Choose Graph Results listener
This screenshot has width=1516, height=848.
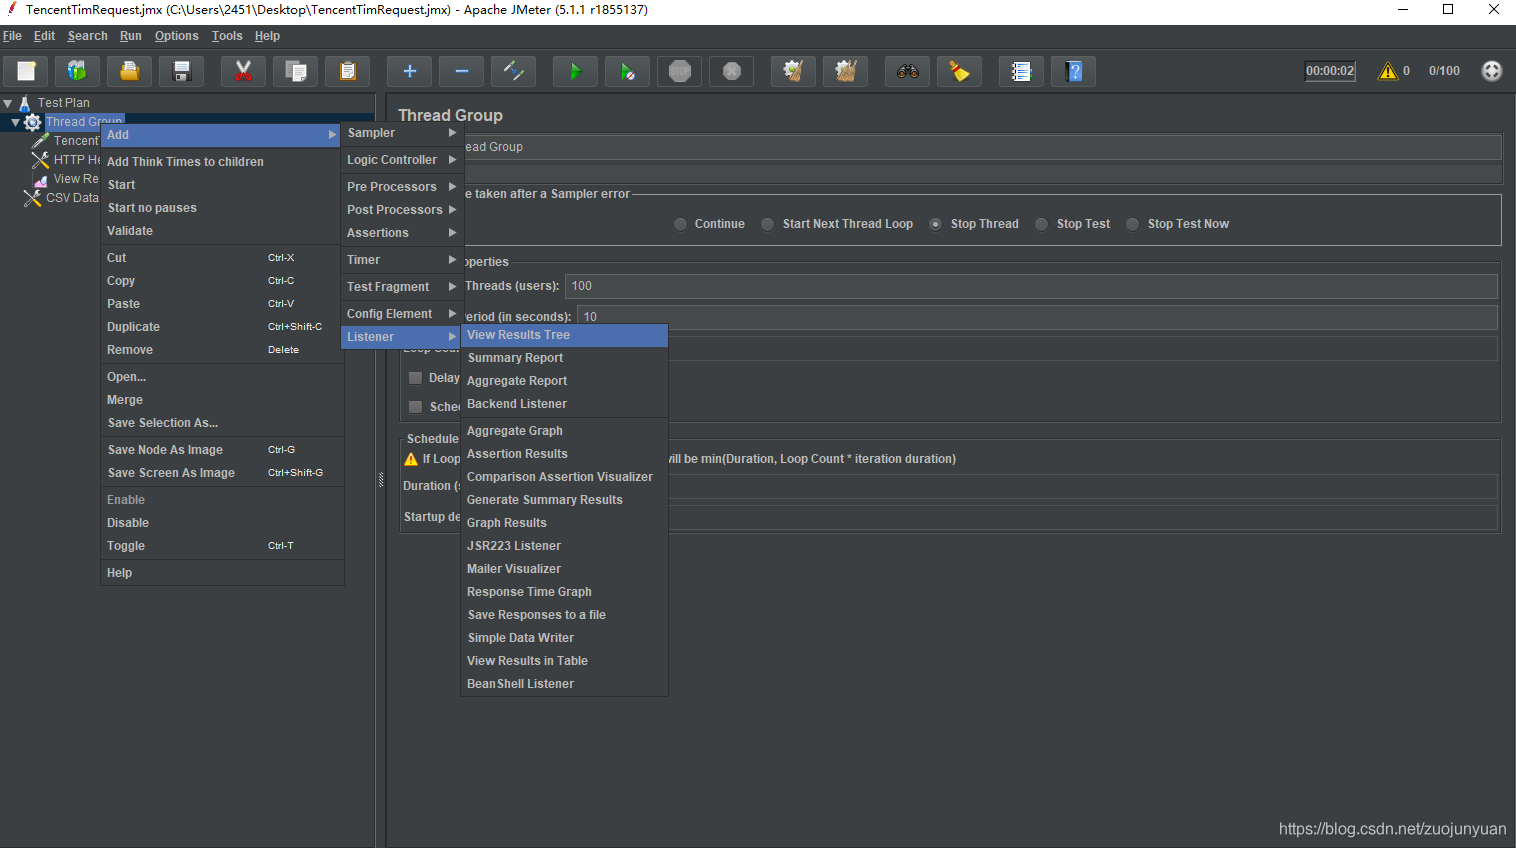pyautogui.click(x=564, y=523)
